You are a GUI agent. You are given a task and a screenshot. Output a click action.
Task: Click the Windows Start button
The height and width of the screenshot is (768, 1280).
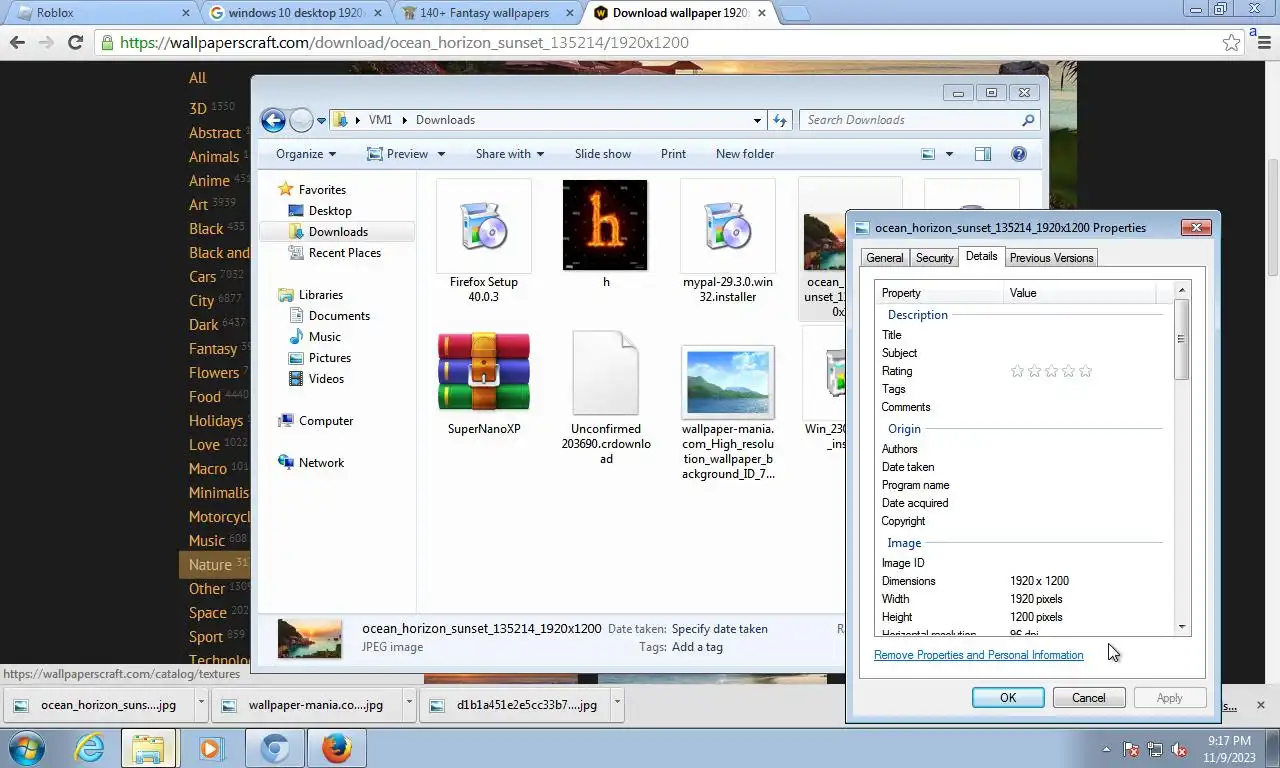[x=26, y=748]
